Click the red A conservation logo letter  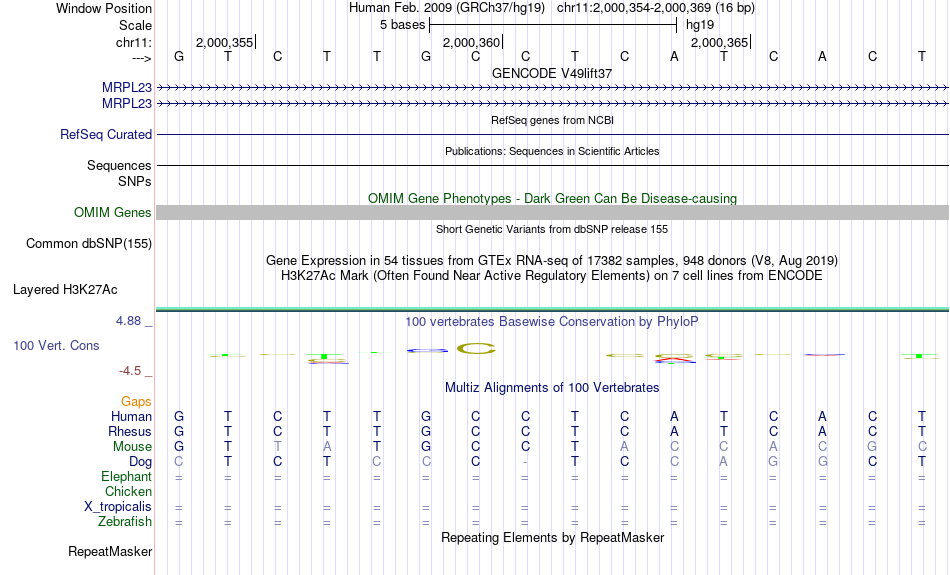tap(674, 359)
